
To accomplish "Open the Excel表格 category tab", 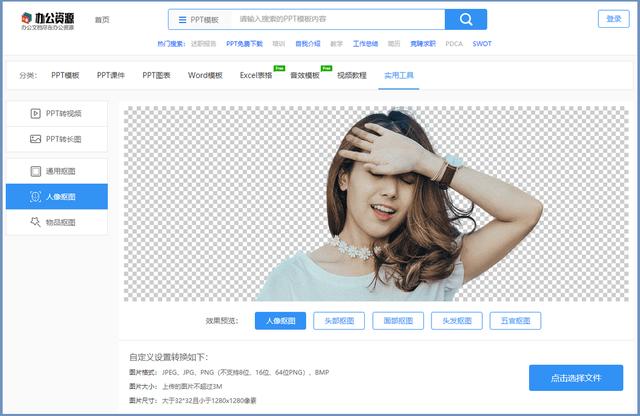I will 256,75.
